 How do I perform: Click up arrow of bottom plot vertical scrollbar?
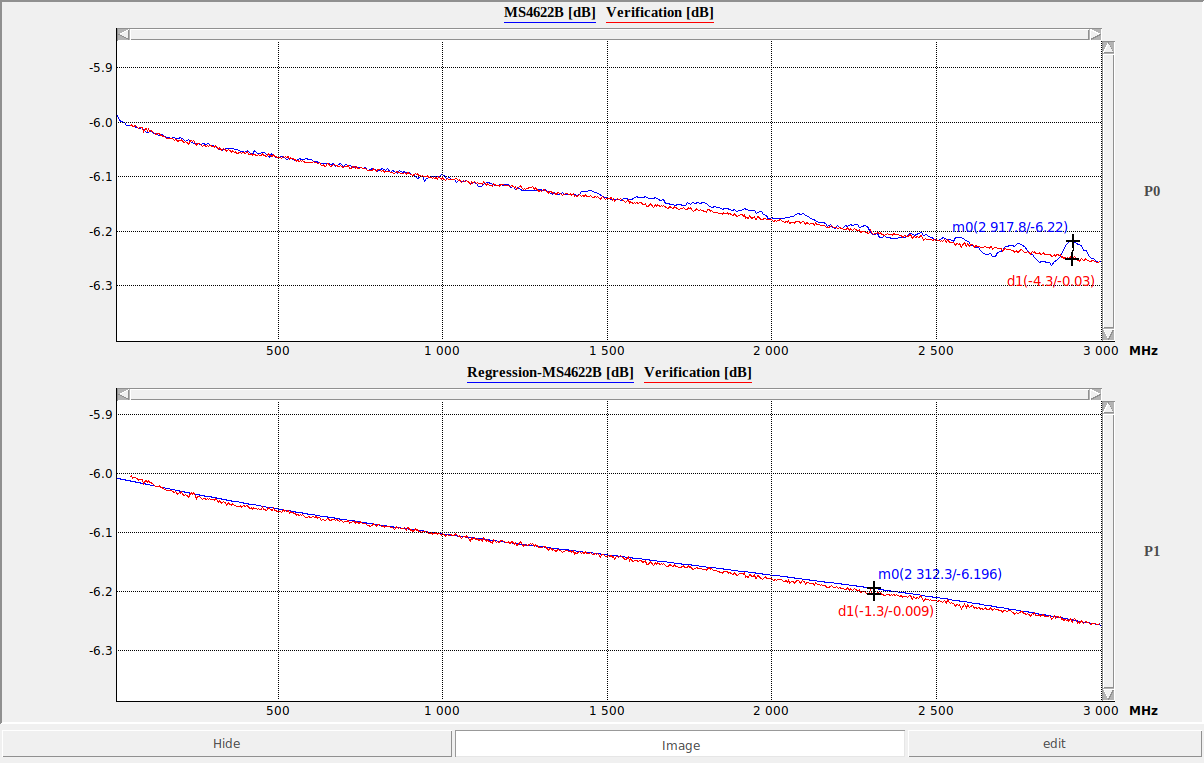(x=1108, y=406)
